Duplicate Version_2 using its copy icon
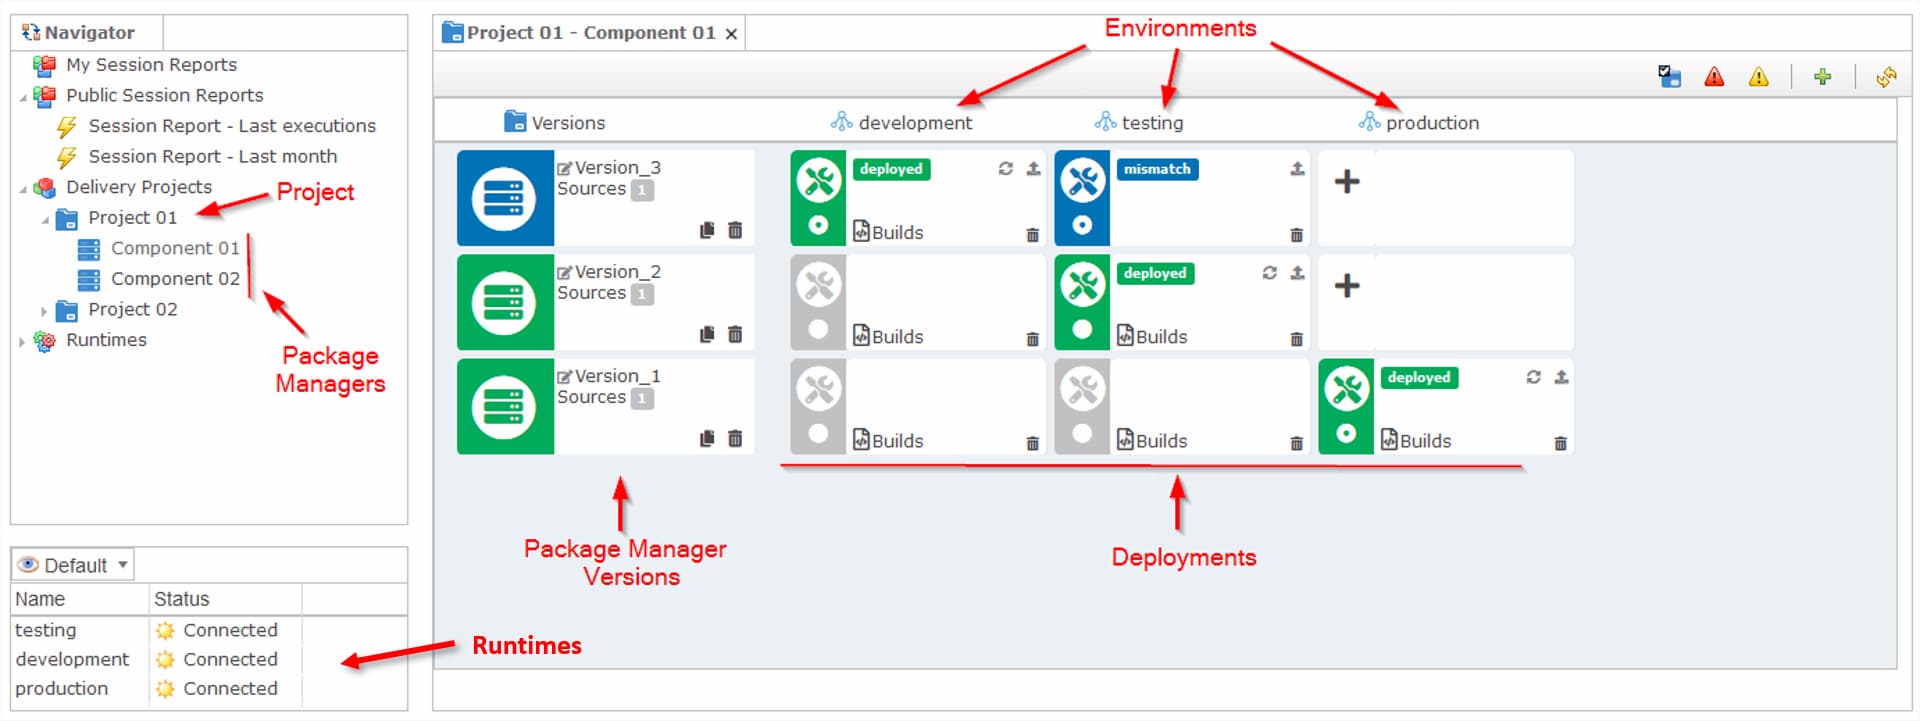Viewport: 1920px width, 721px height. click(x=707, y=334)
